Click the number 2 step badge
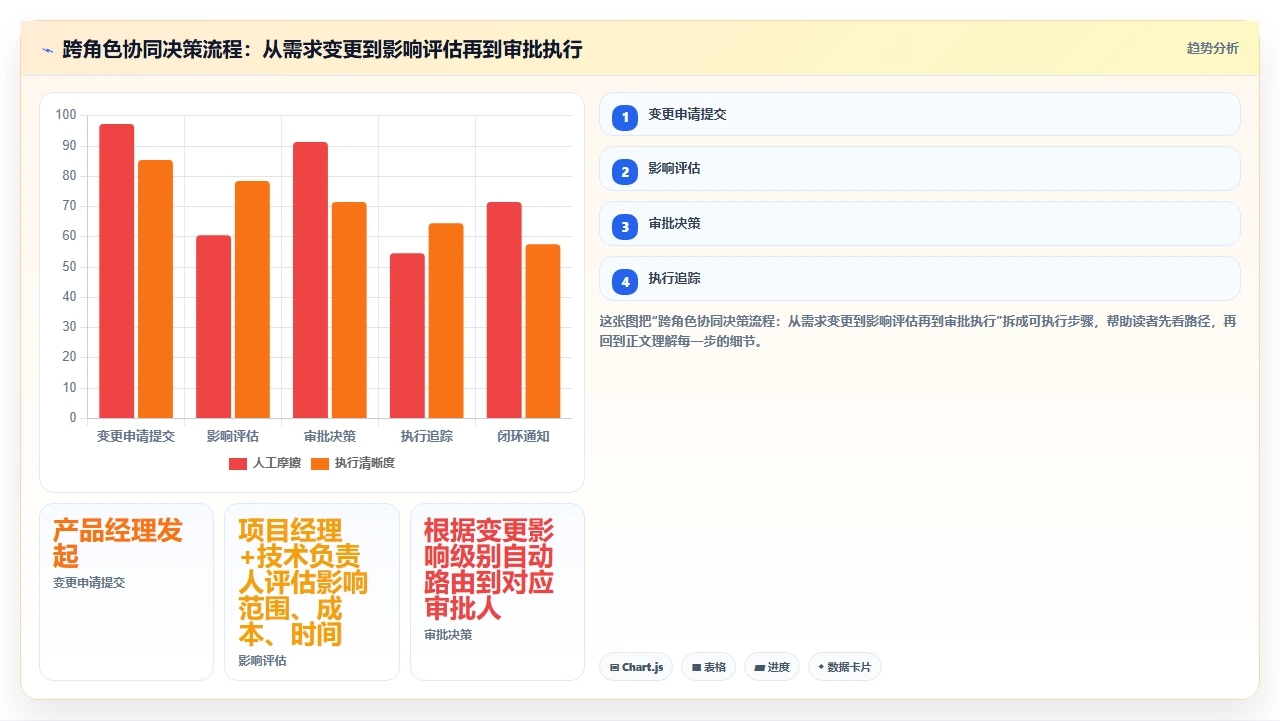The width and height of the screenshot is (1280, 721). [625, 172]
